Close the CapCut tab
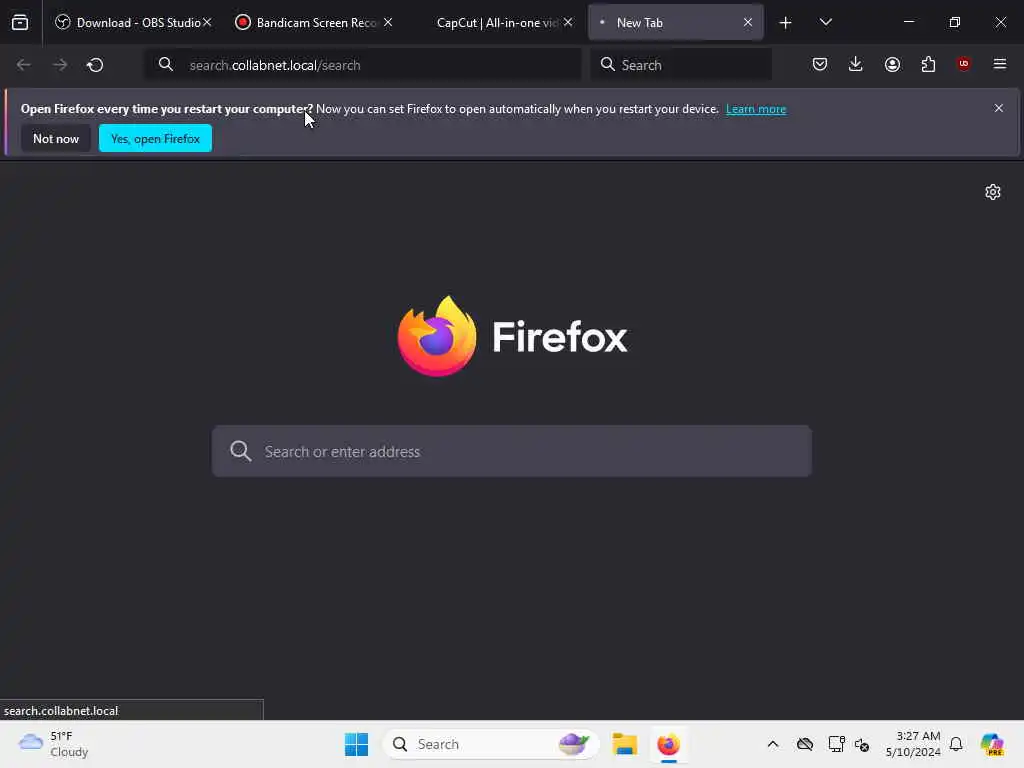This screenshot has height=768, width=1024. click(x=568, y=22)
